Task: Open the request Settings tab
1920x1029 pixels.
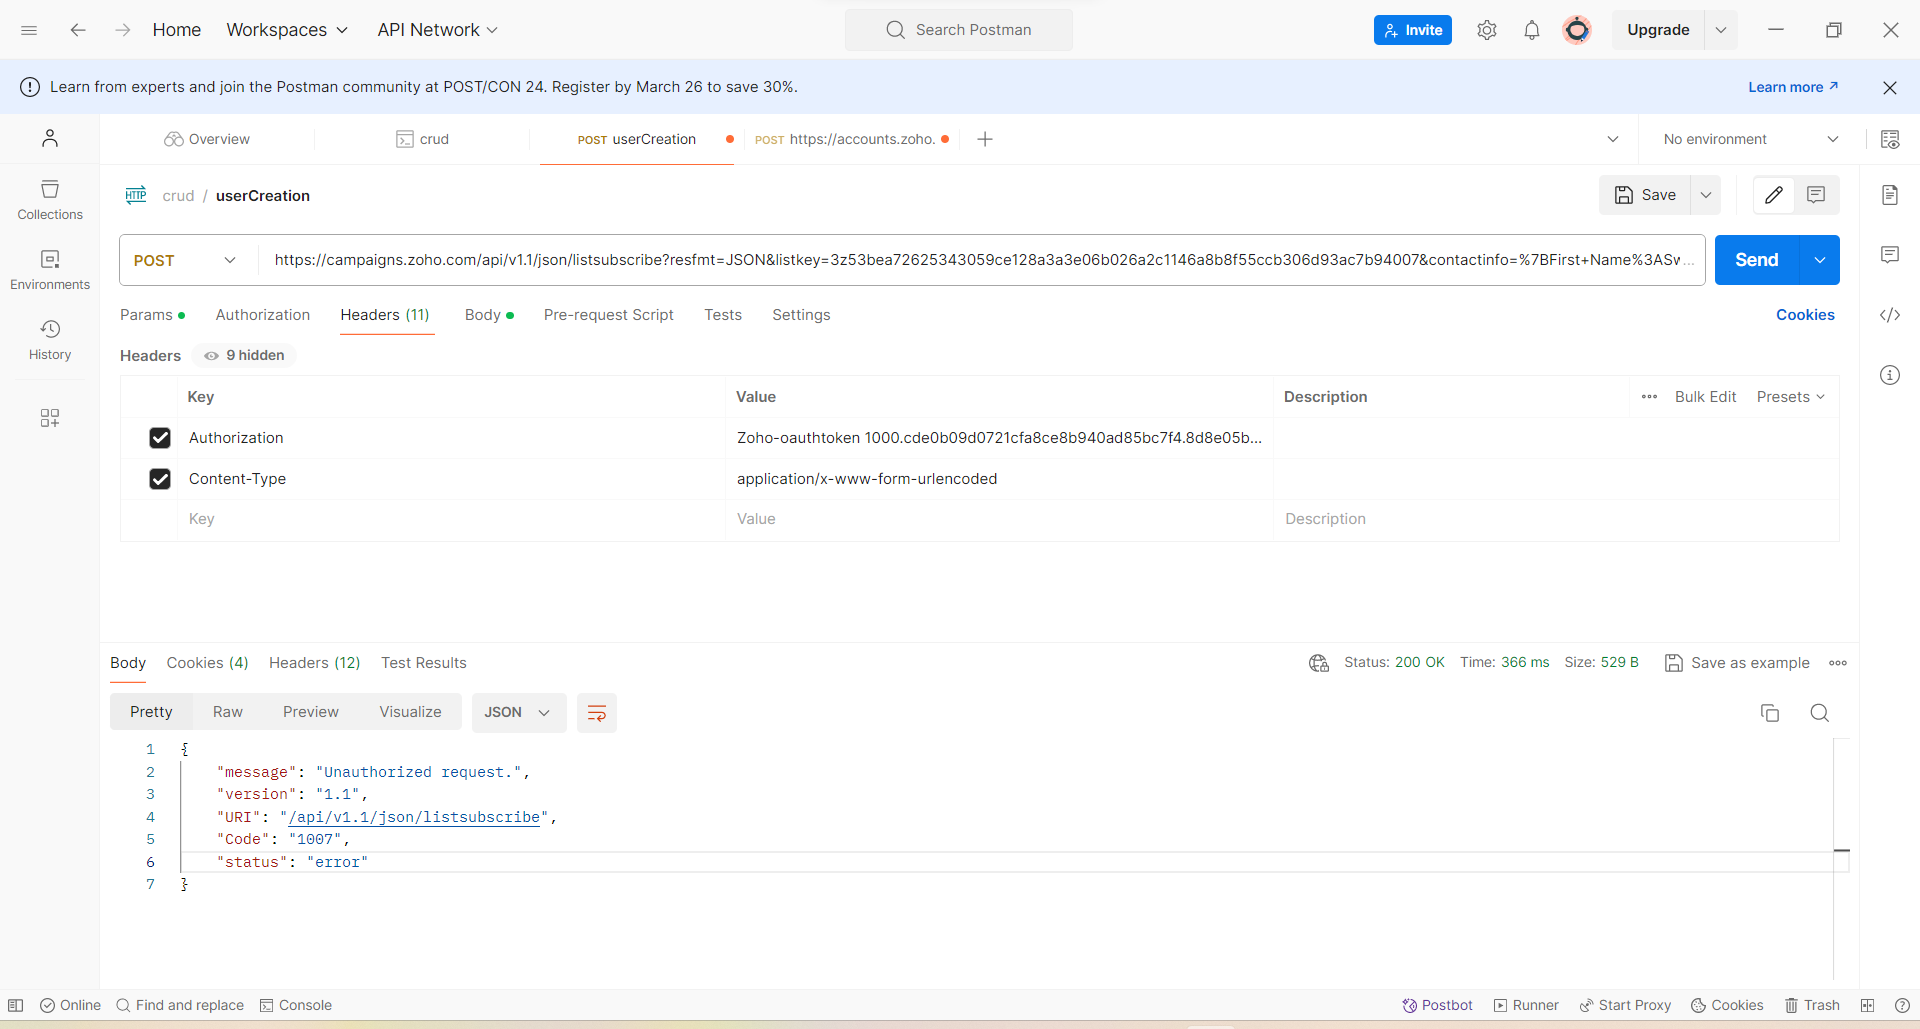Action: point(801,315)
